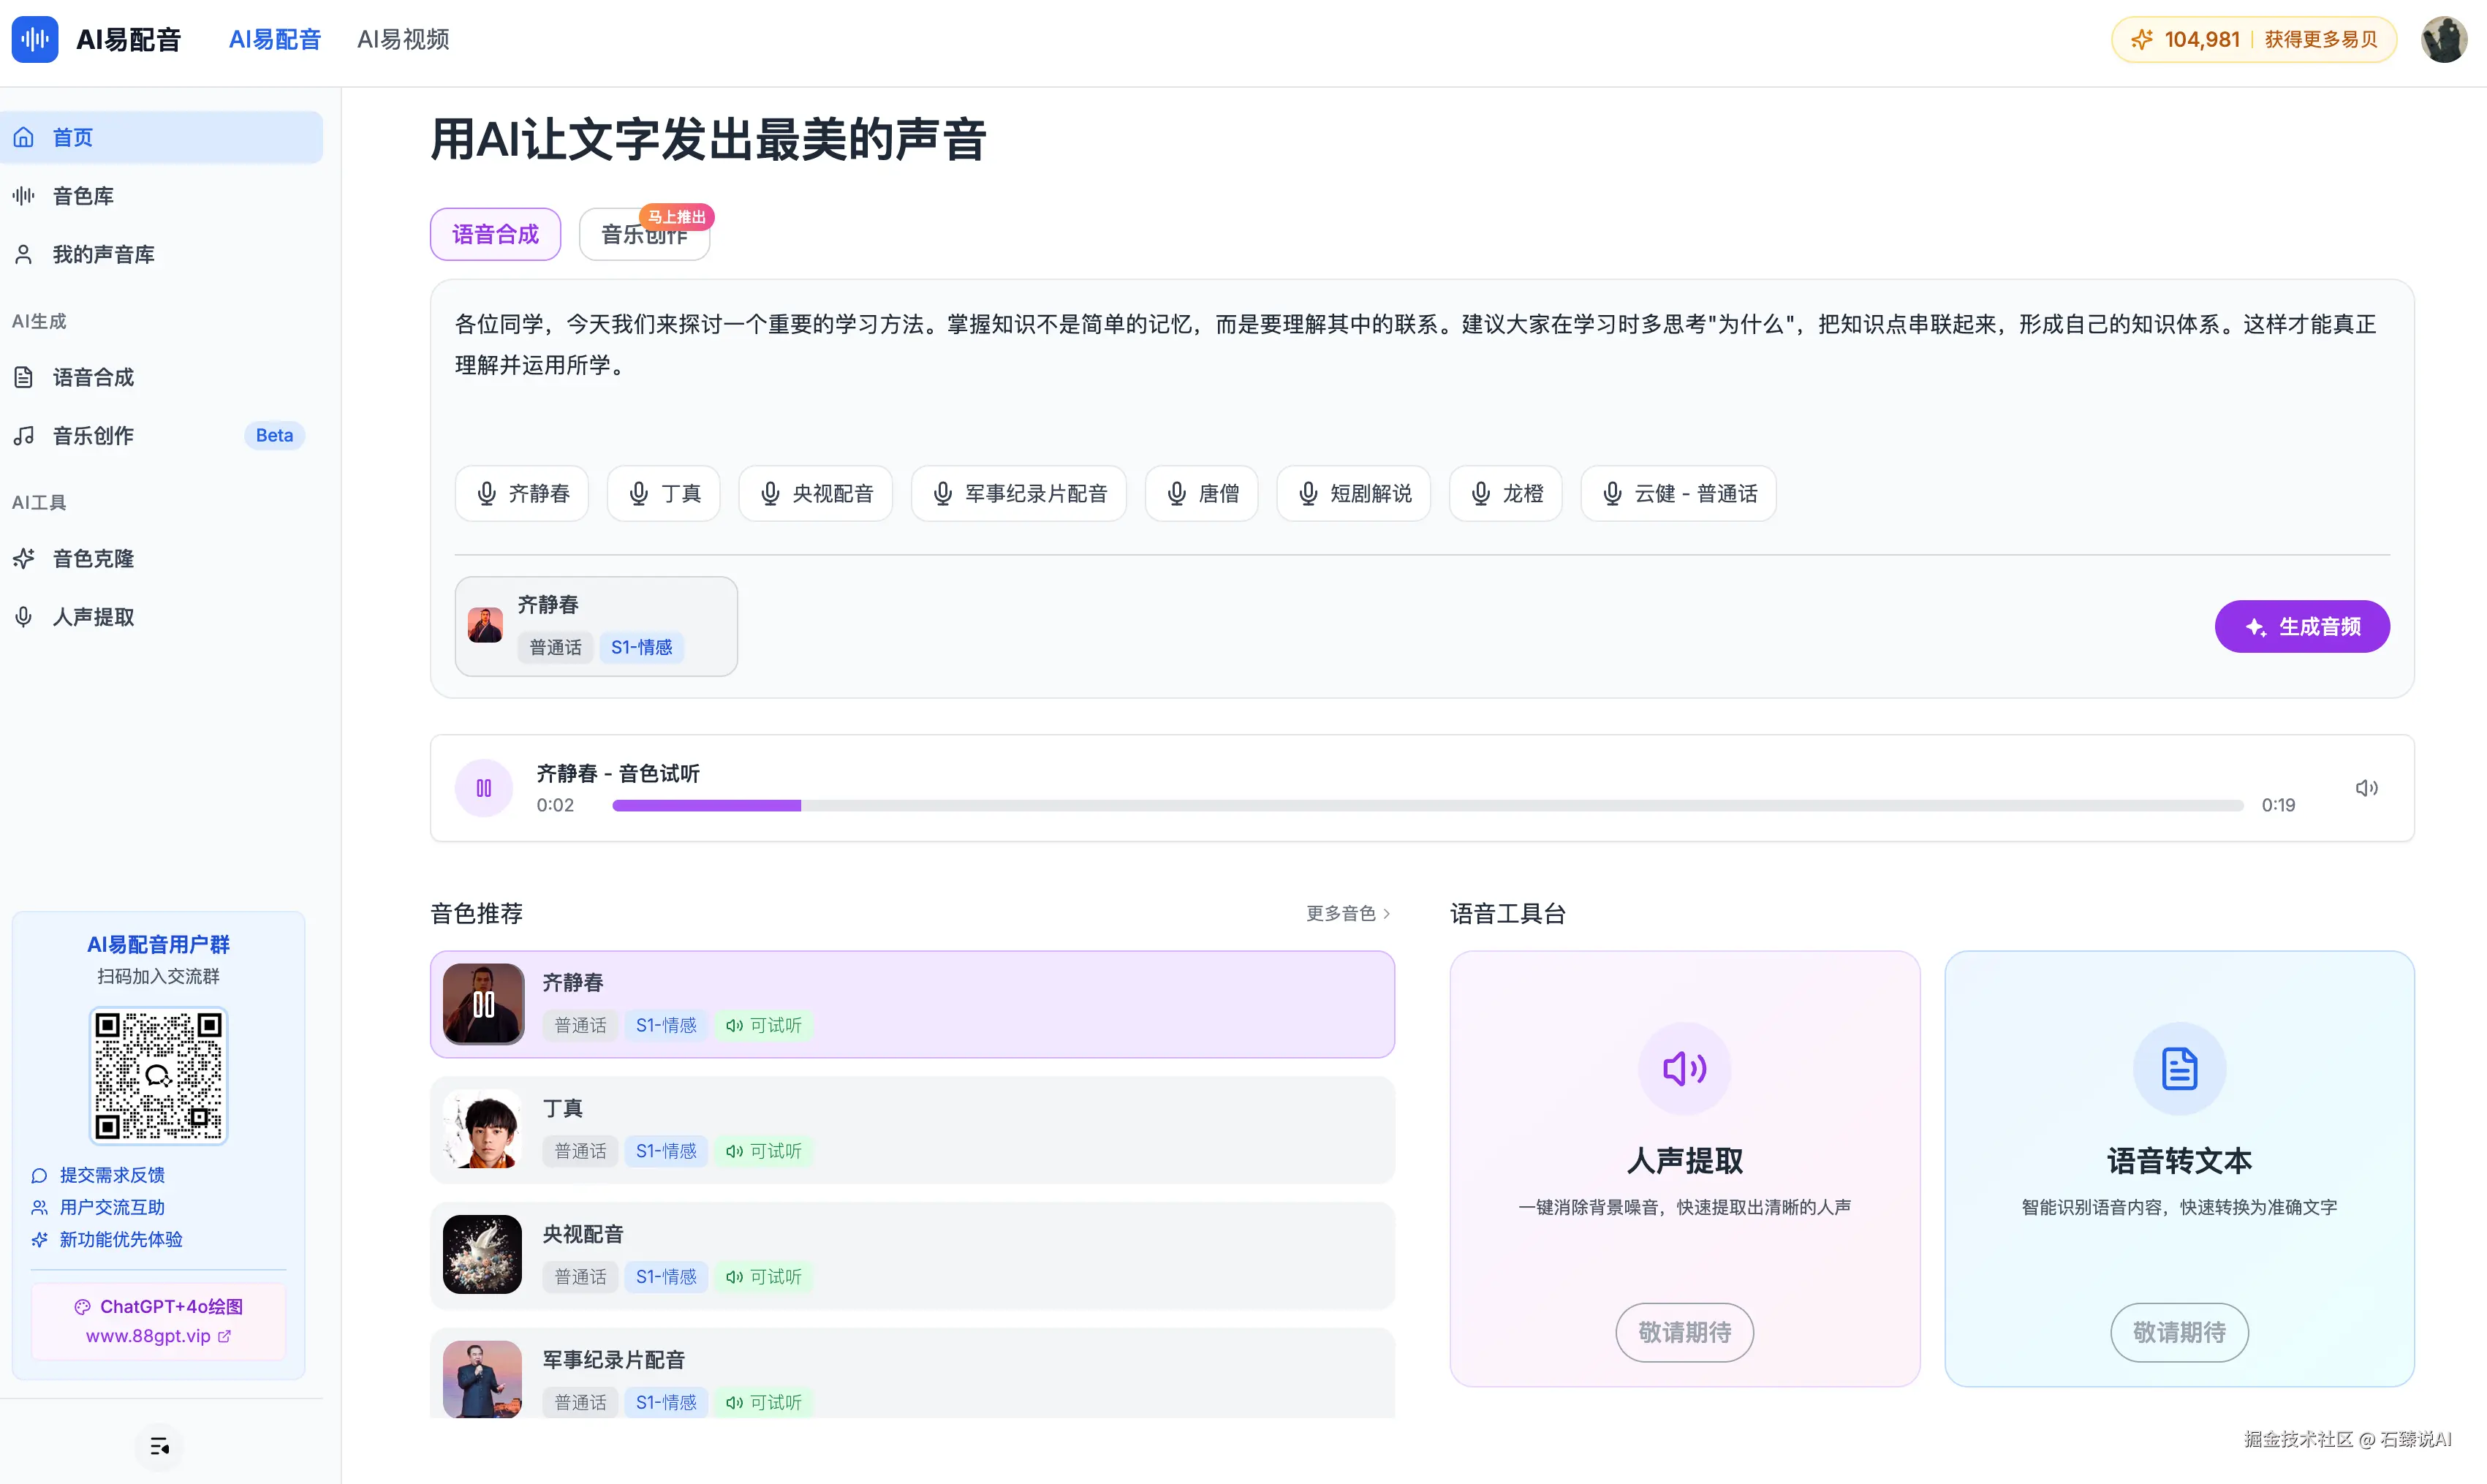This screenshot has width=2487, height=1484.
Task: Click the 语音转文本 document icon
Action: (x=2179, y=1068)
